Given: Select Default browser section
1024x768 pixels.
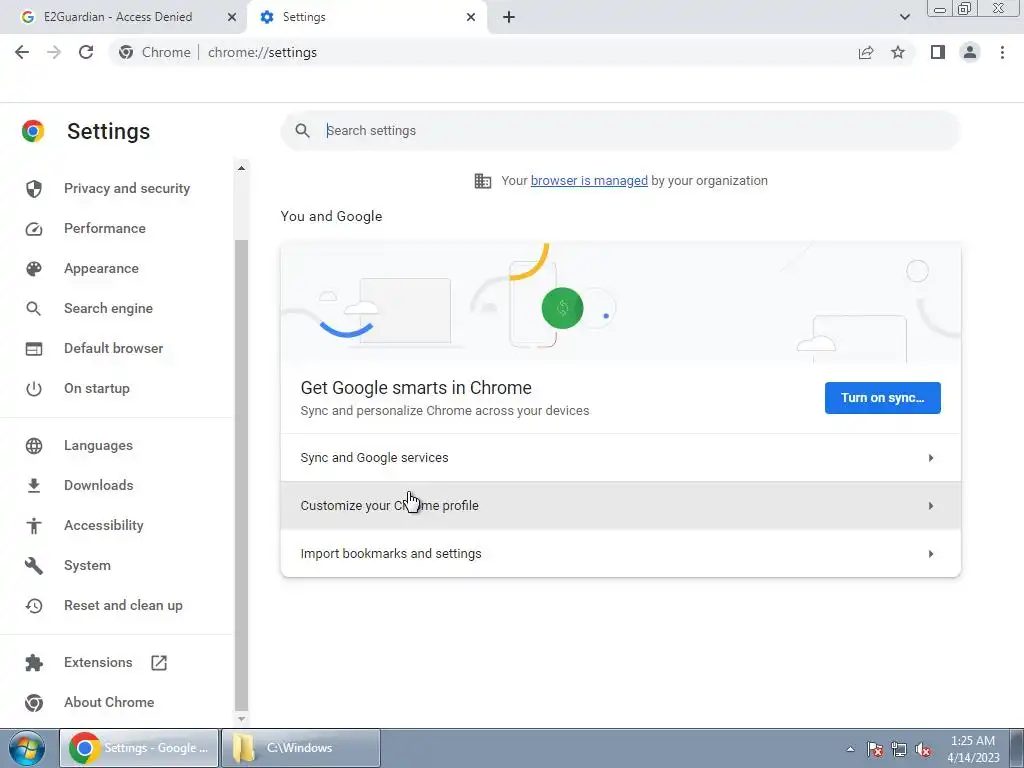Looking at the screenshot, I should pyautogui.click(x=116, y=349).
